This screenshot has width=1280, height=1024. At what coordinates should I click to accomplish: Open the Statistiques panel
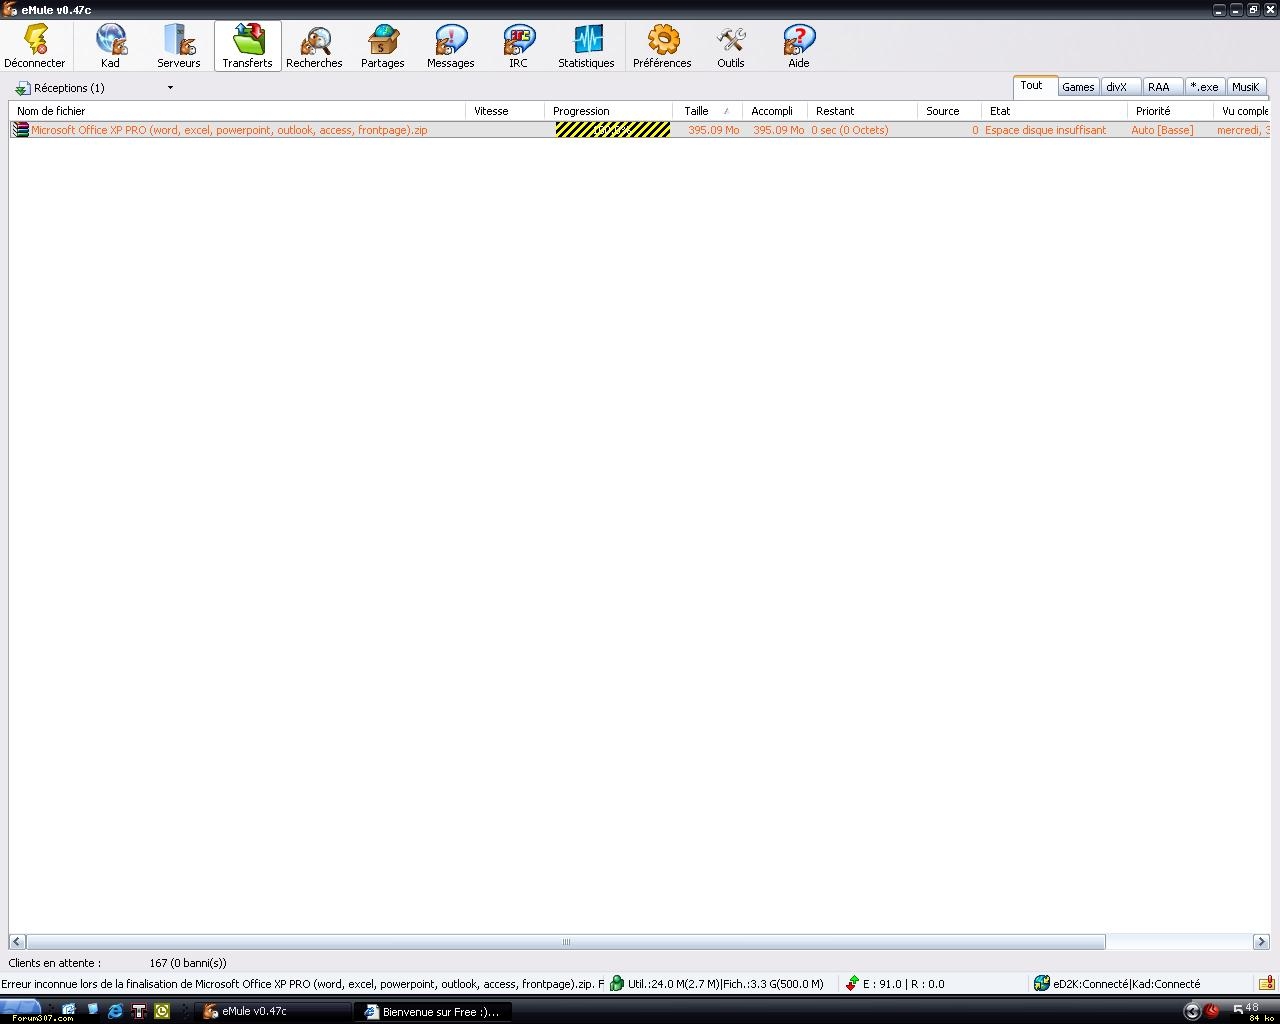point(586,46)
